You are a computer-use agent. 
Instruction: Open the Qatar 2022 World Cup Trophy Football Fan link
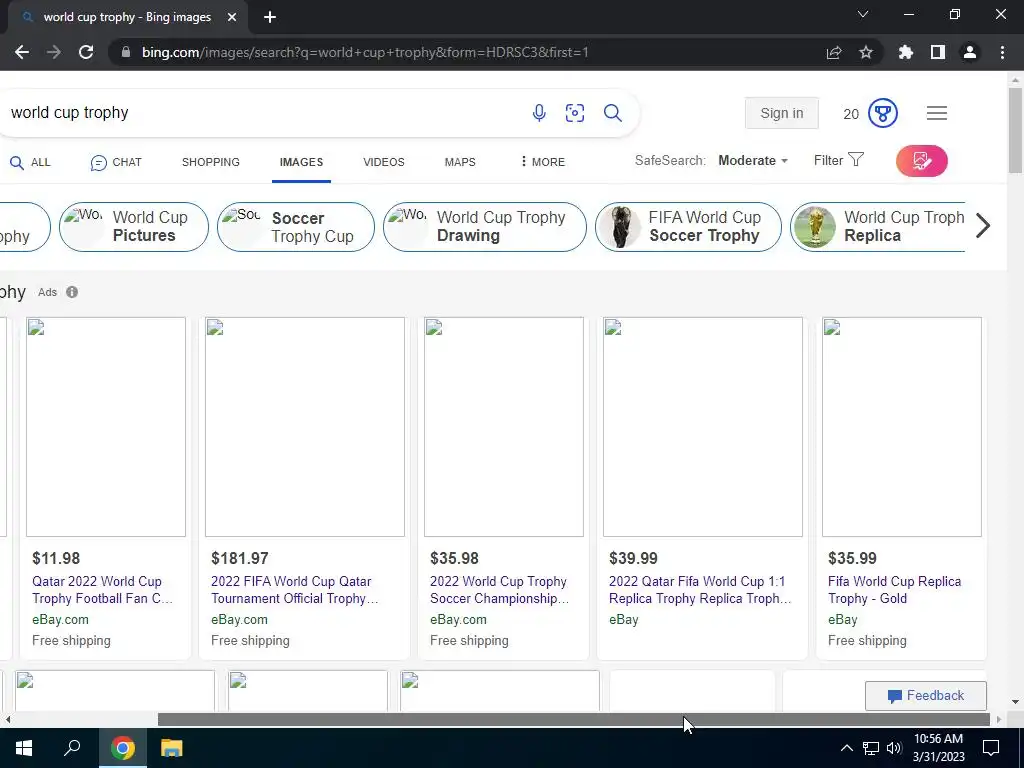click(x=103, y=590)
